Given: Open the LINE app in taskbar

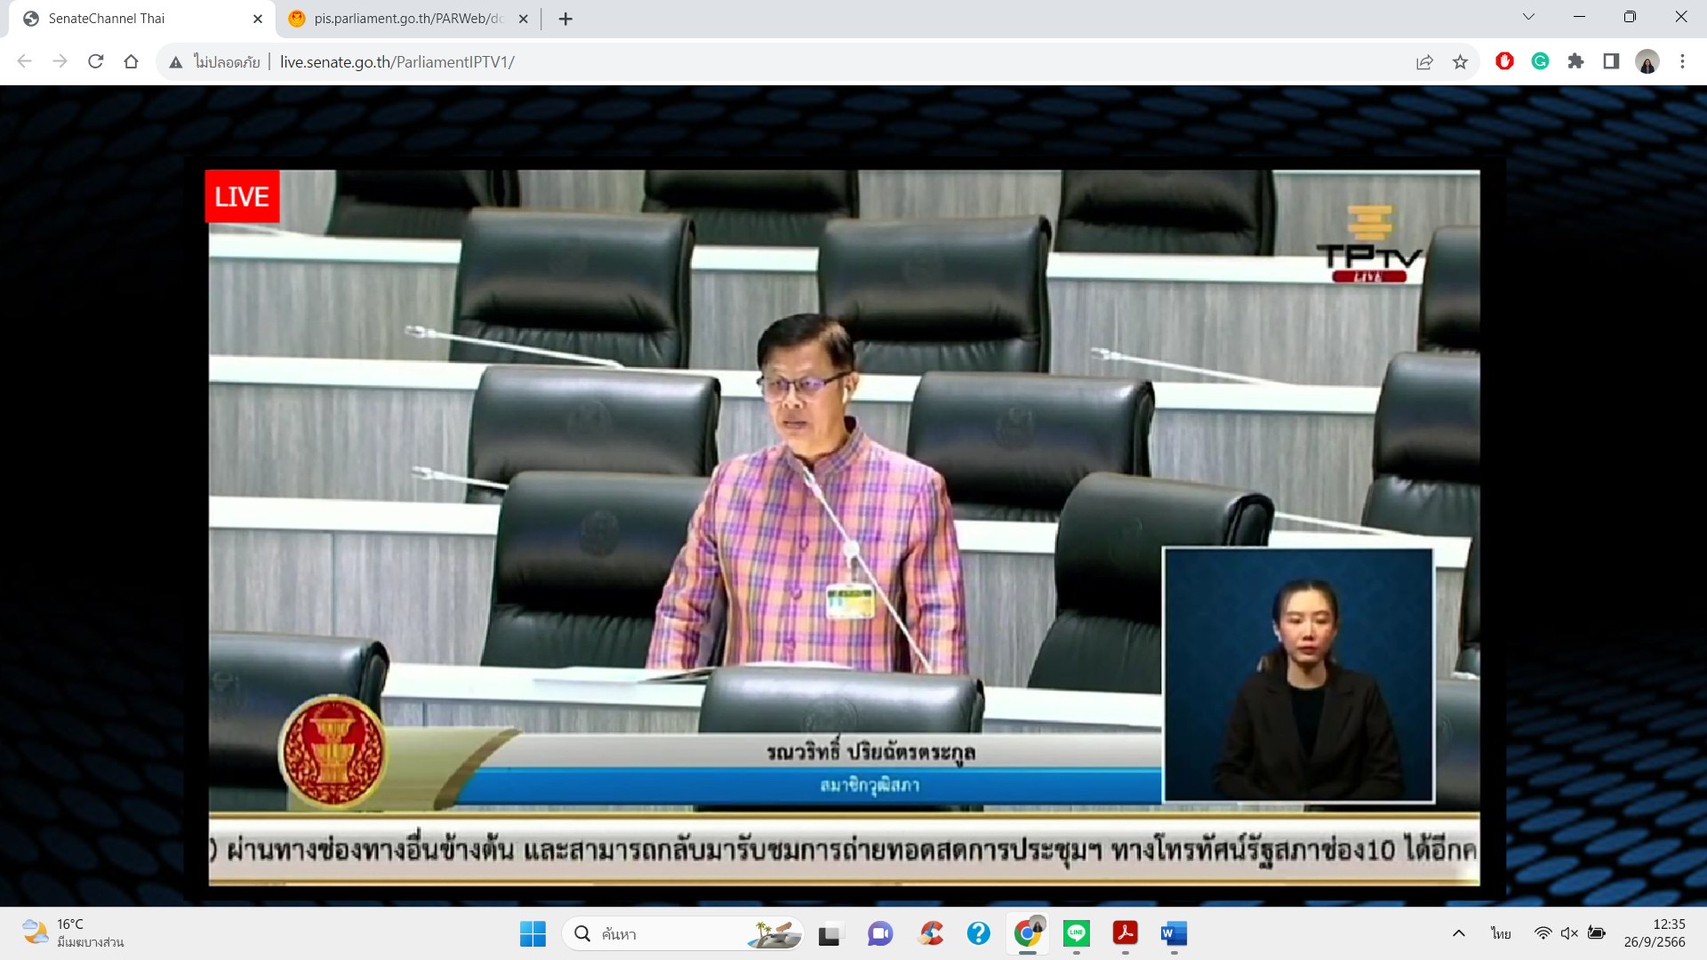Looking at the screenshot, I should pyautogui.click(x=1076, y=933).
